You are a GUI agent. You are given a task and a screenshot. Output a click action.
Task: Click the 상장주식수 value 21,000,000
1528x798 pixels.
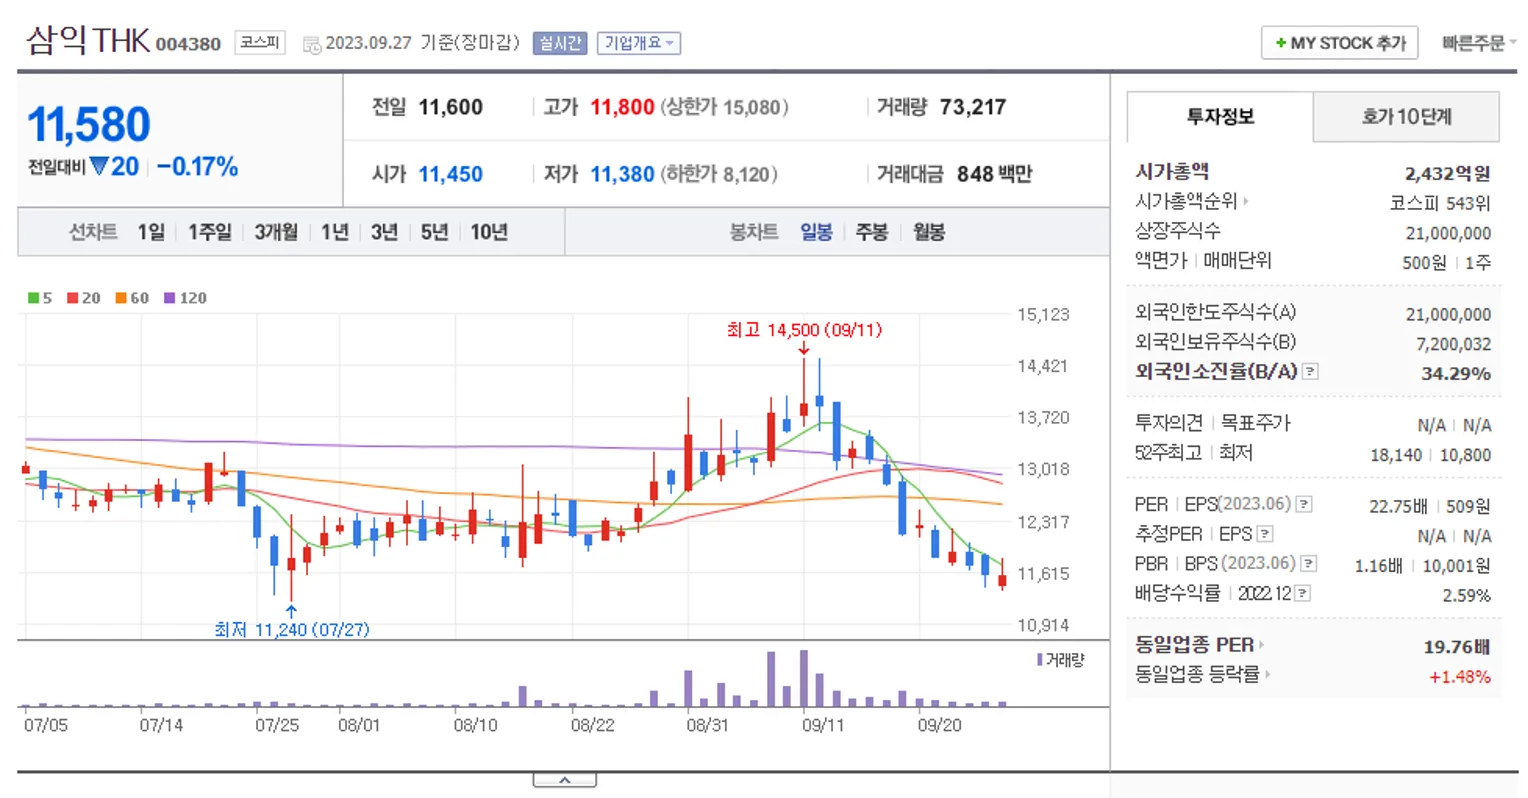click(x=1448, y=233)
